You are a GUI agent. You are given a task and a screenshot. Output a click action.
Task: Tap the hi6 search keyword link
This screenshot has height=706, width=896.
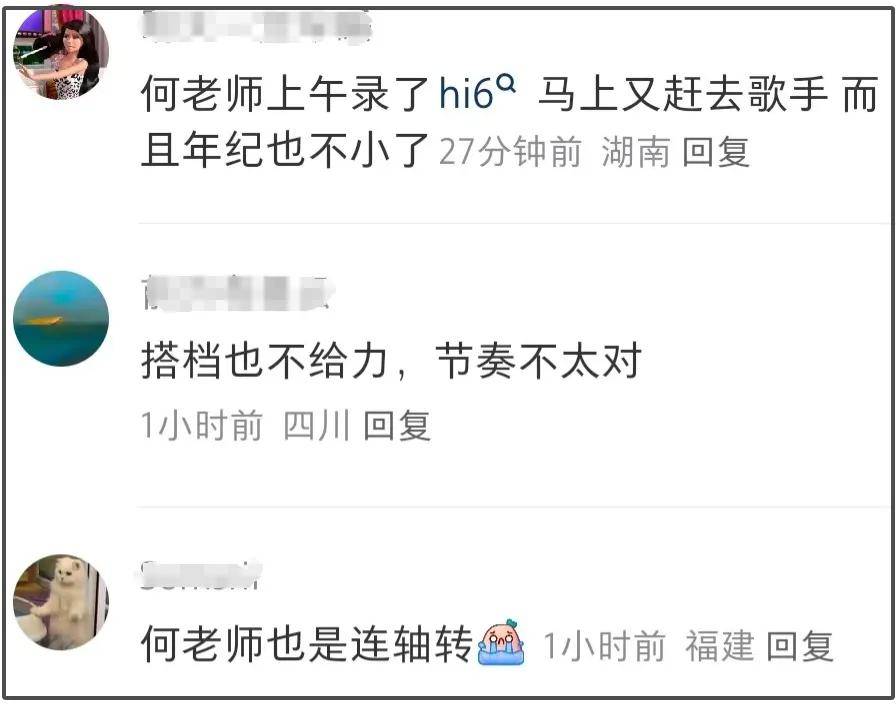tap(466, 94)
